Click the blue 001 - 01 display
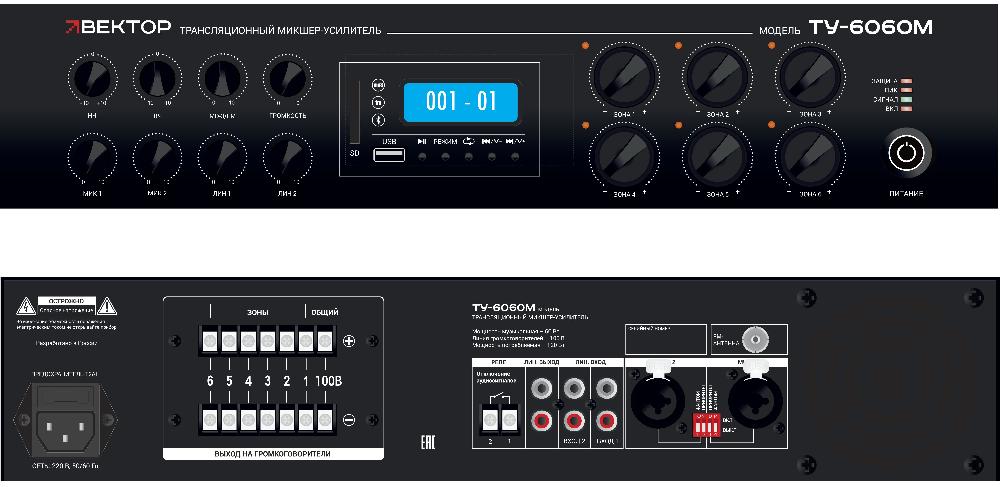Viewport: 1000px width, 487px height. coord(460,103)
